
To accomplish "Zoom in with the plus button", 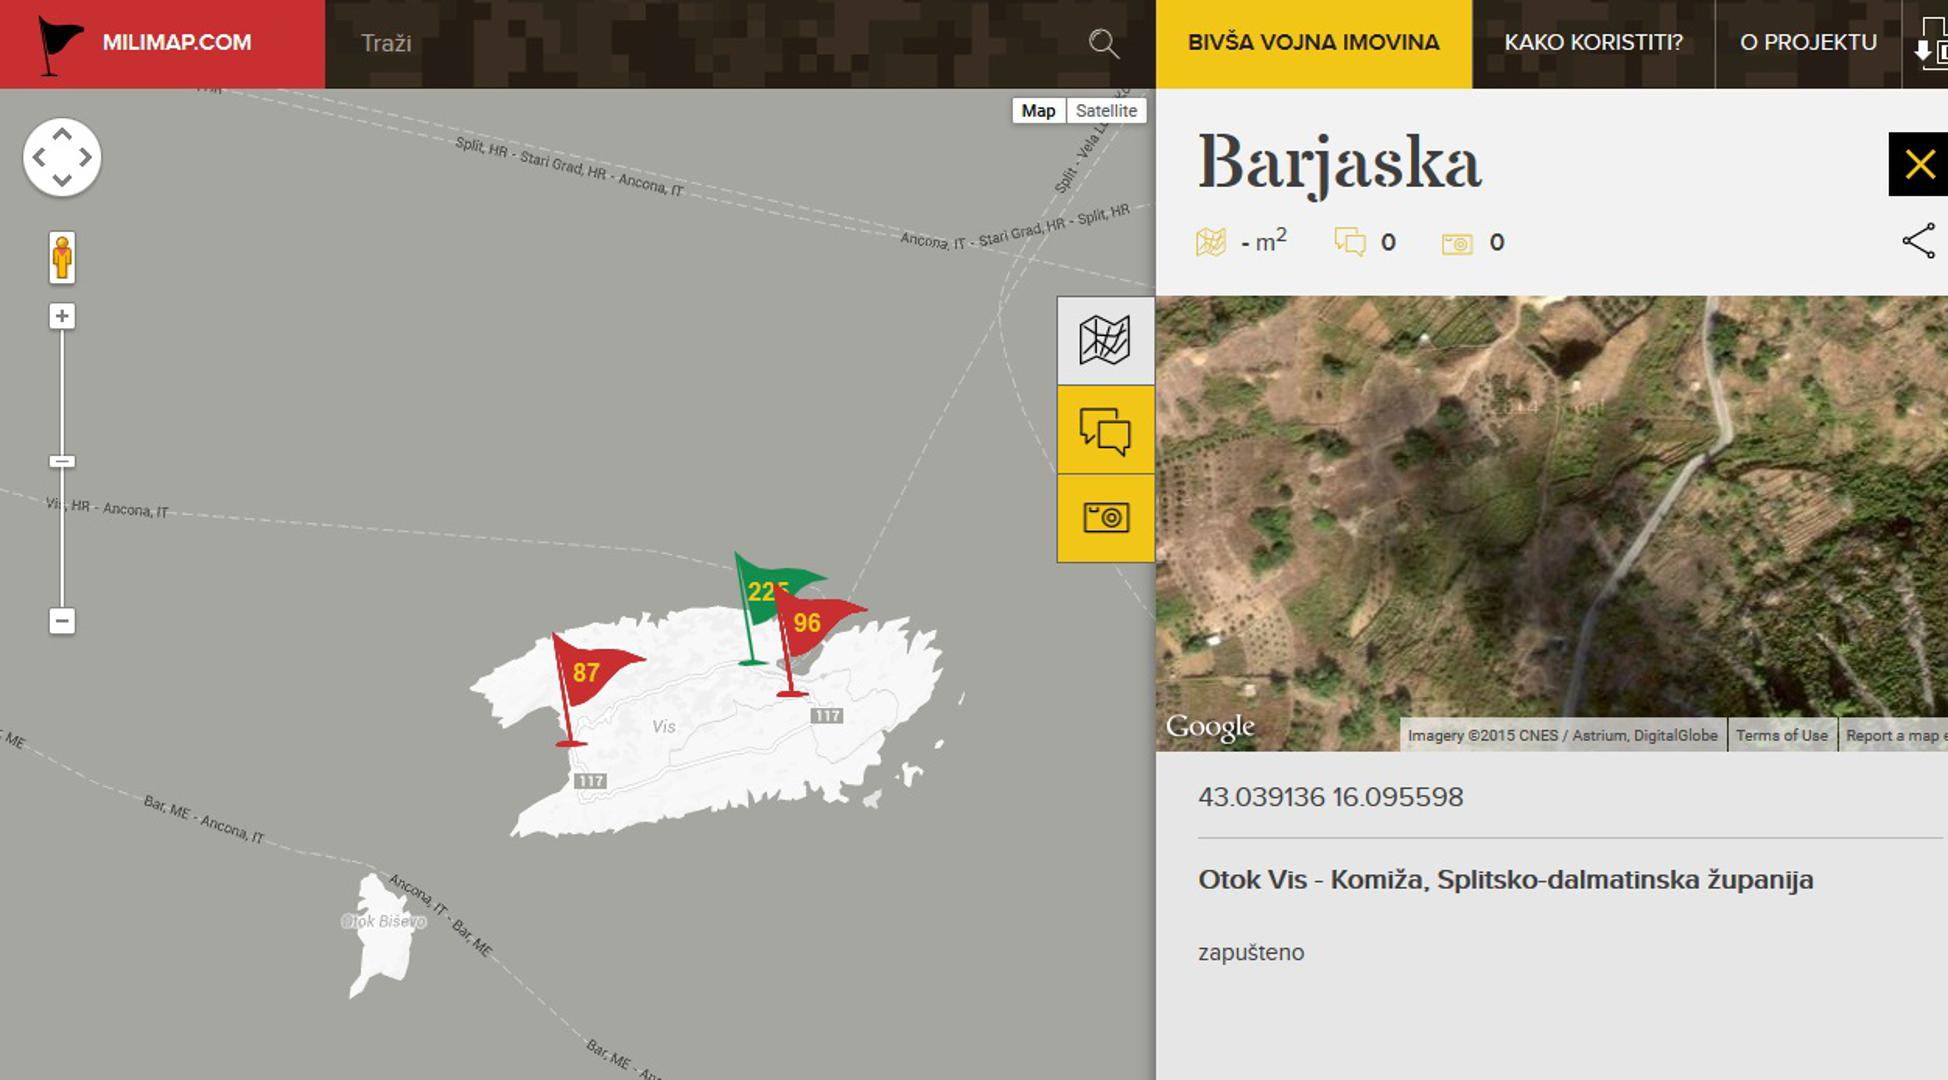I will coord(62,317).
